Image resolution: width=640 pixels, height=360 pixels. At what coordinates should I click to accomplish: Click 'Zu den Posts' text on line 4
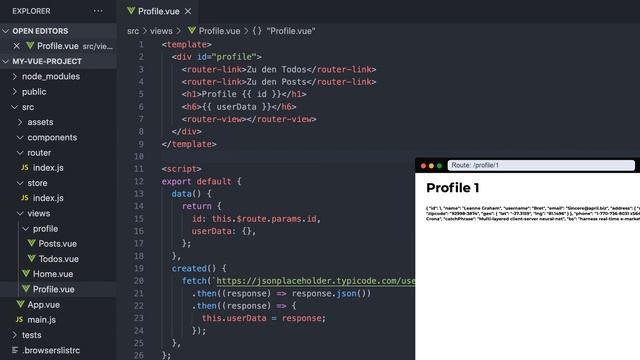pyautogui.click(x=276, y=82)
